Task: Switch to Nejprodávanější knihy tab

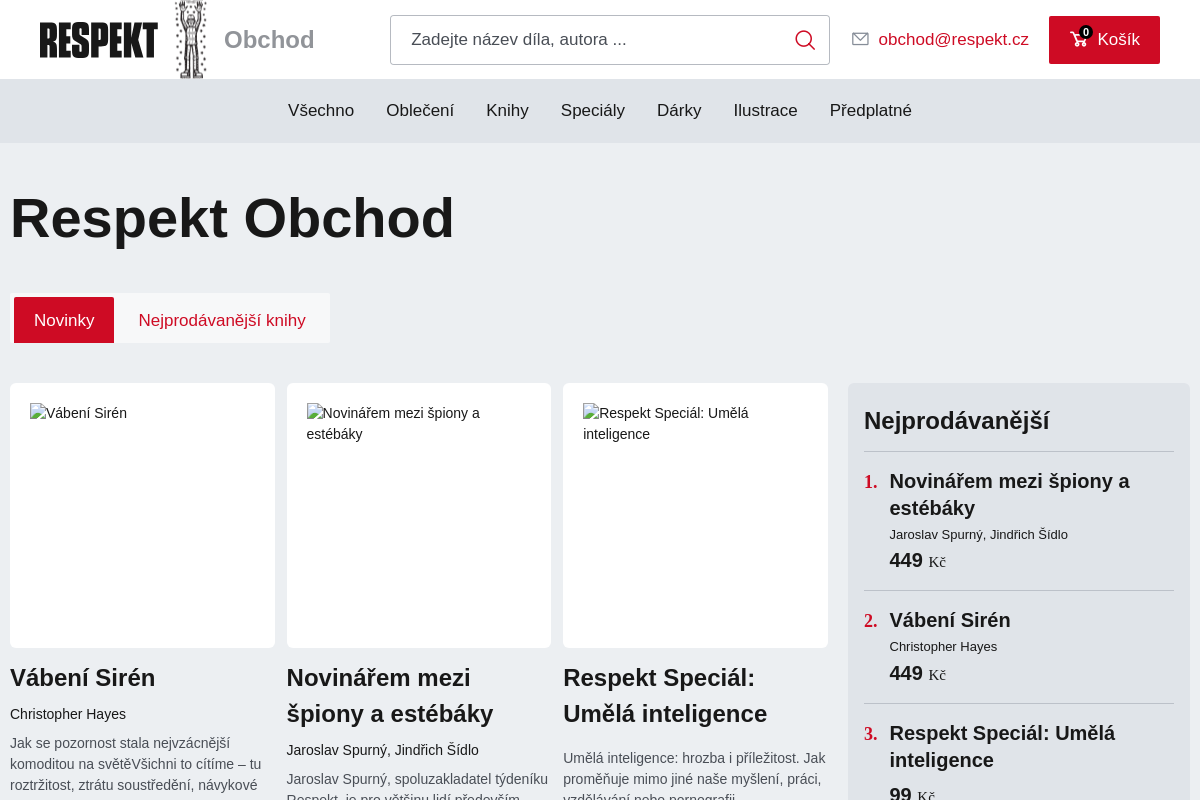Action: [222, 320]
